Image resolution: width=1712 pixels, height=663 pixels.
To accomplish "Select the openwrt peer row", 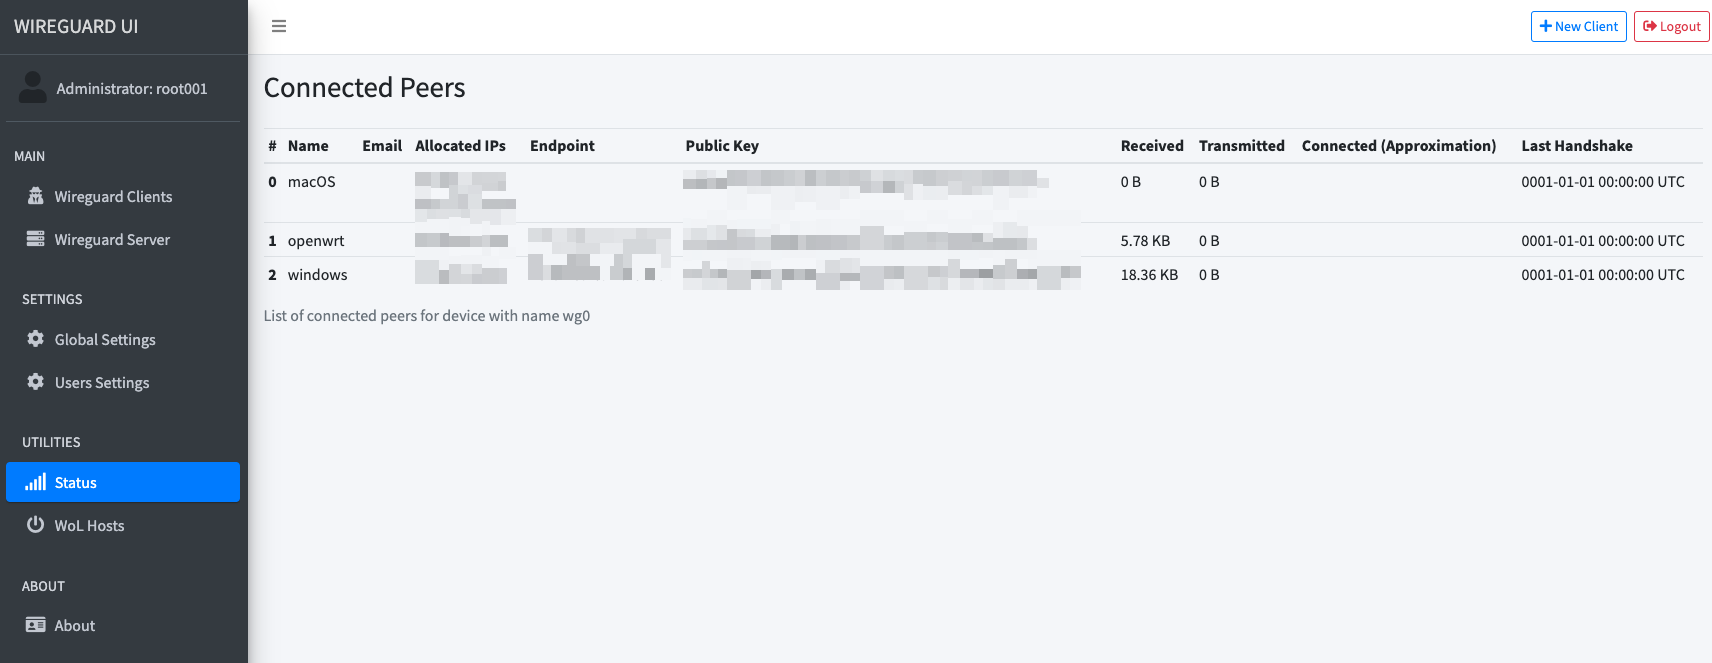I will click(x=983, y=240).
